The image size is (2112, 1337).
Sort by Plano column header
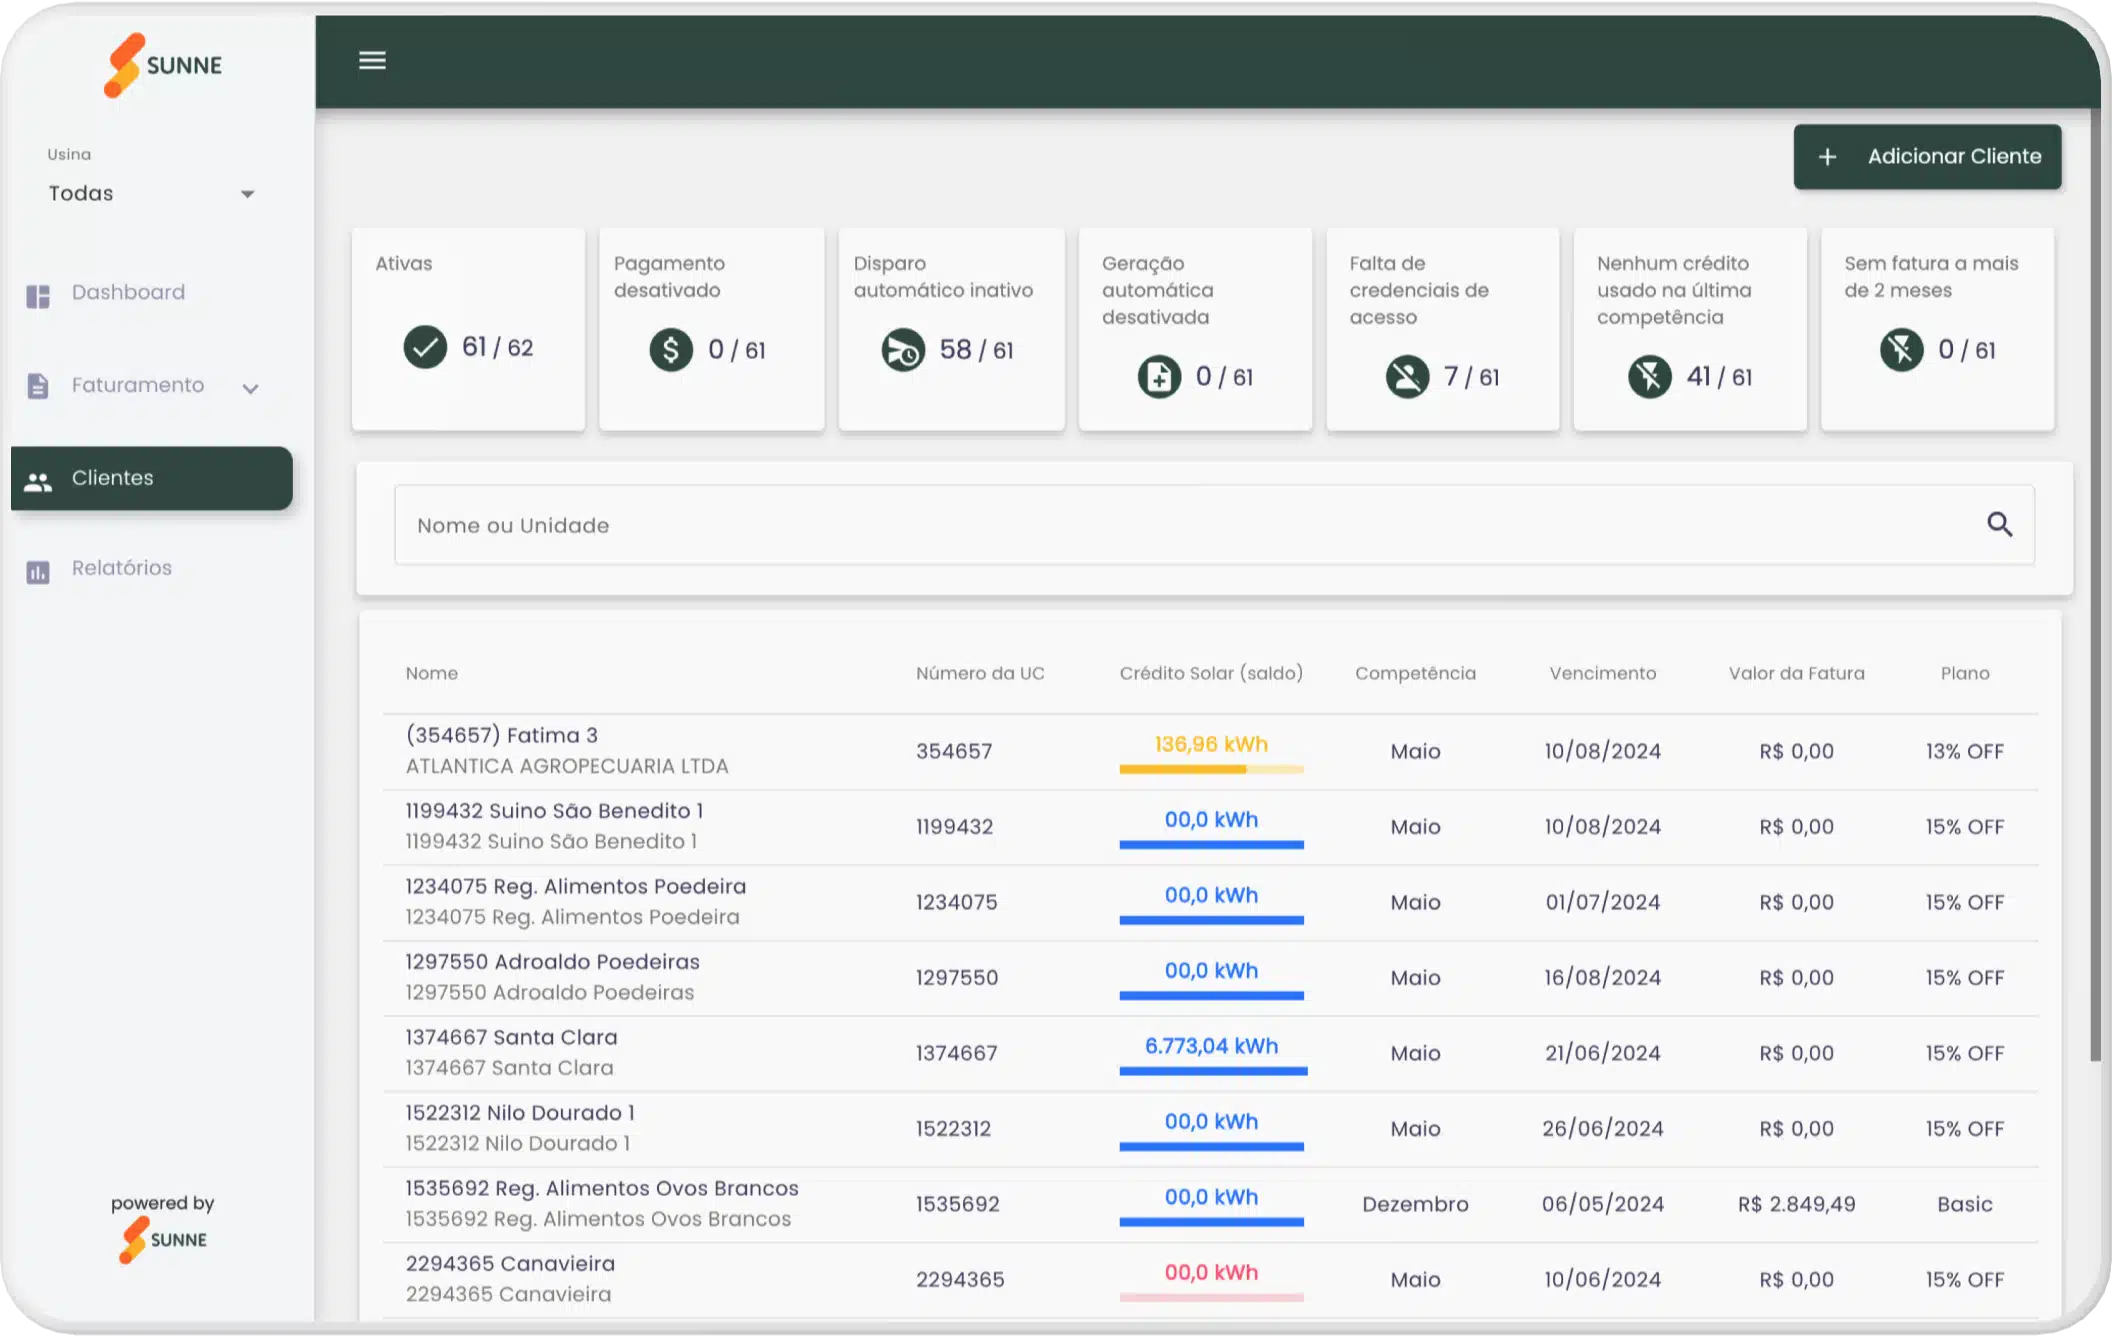click(x=1965, y=673)
